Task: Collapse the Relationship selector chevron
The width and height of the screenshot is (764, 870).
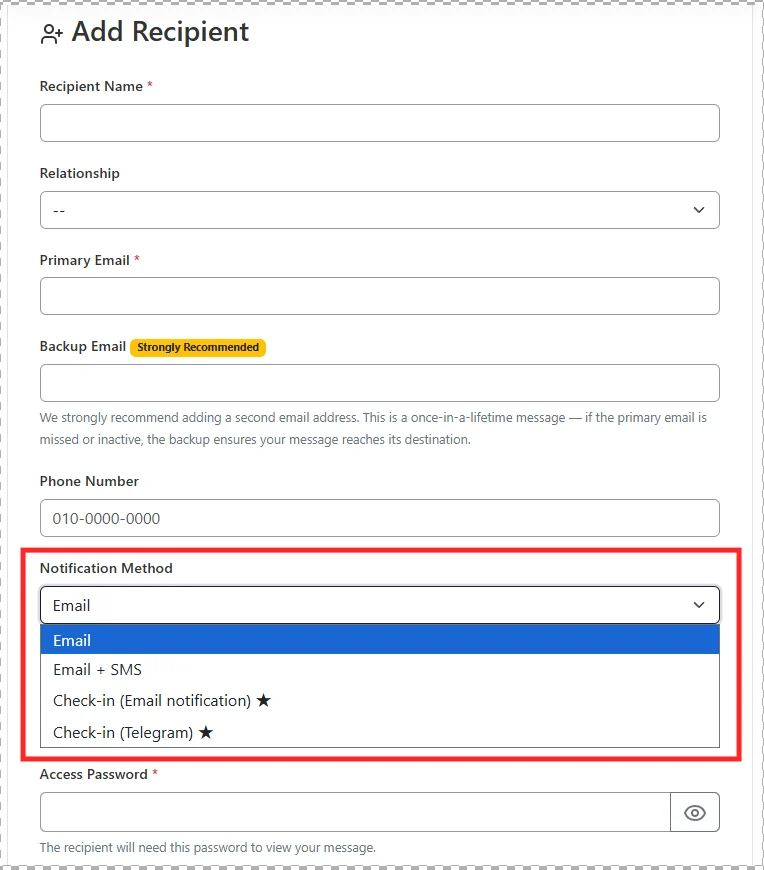Action: (x=699, y=210)
